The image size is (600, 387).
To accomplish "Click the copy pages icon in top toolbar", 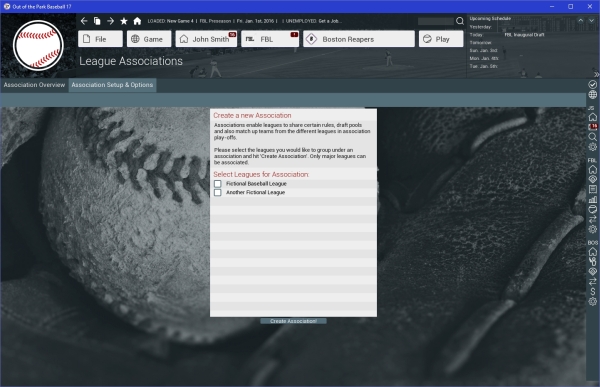I will point(97,21).
